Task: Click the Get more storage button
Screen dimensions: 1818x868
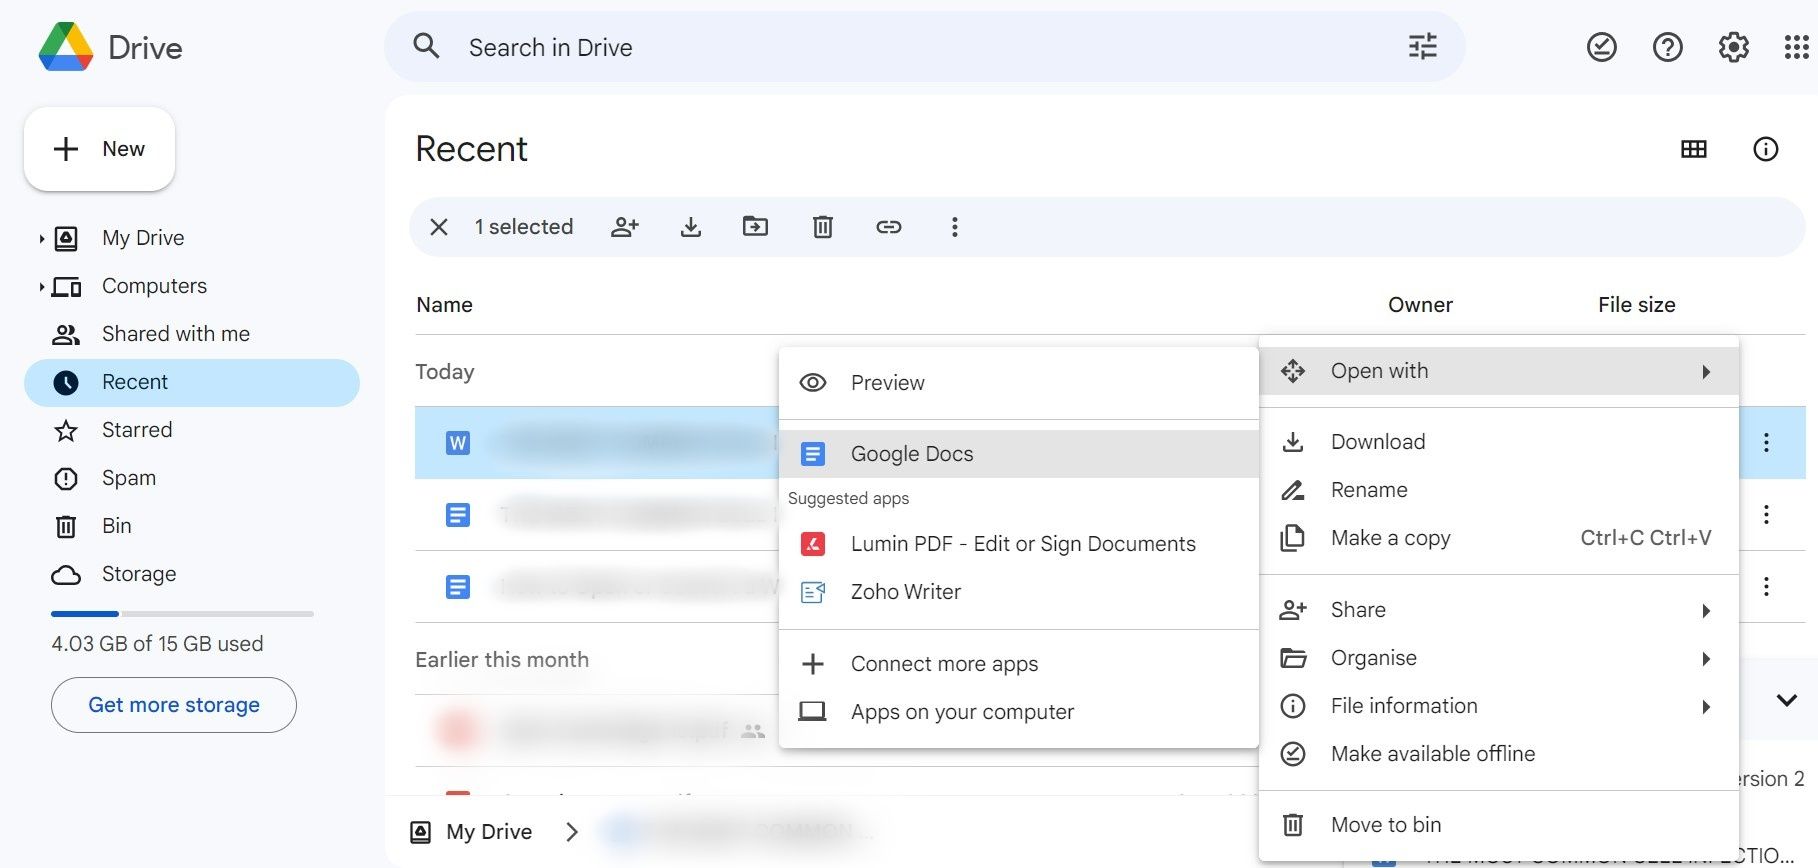Action: pyautogui.click(x=174, y=705)
